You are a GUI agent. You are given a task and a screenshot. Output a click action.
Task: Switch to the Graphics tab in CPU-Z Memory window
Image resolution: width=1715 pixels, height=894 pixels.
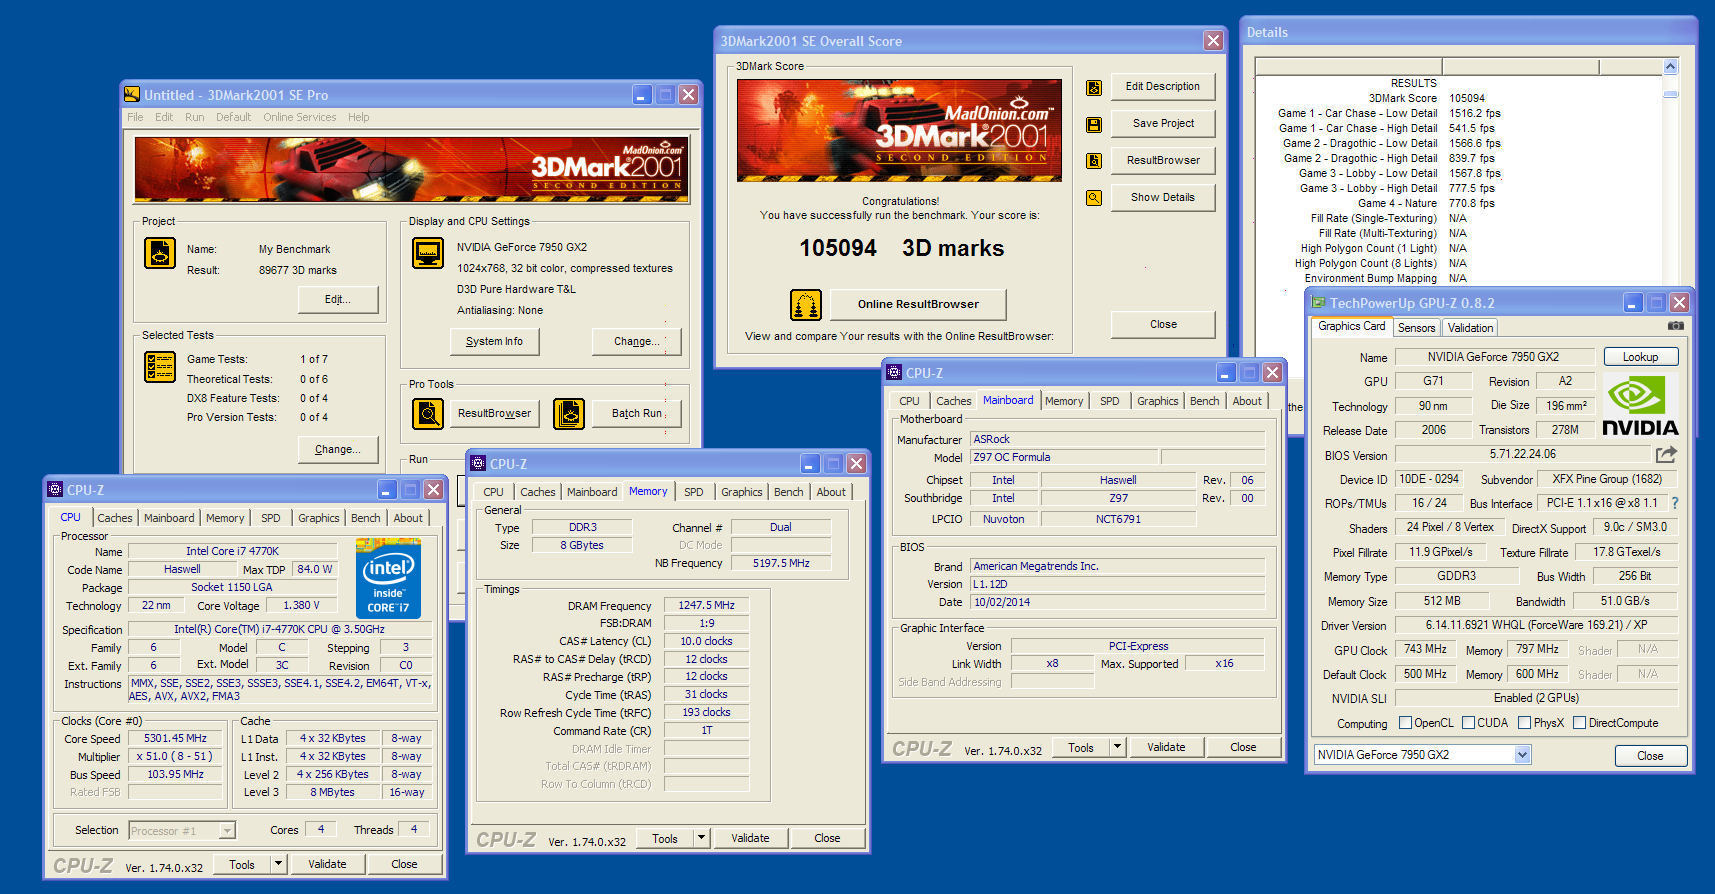[741, 492]
